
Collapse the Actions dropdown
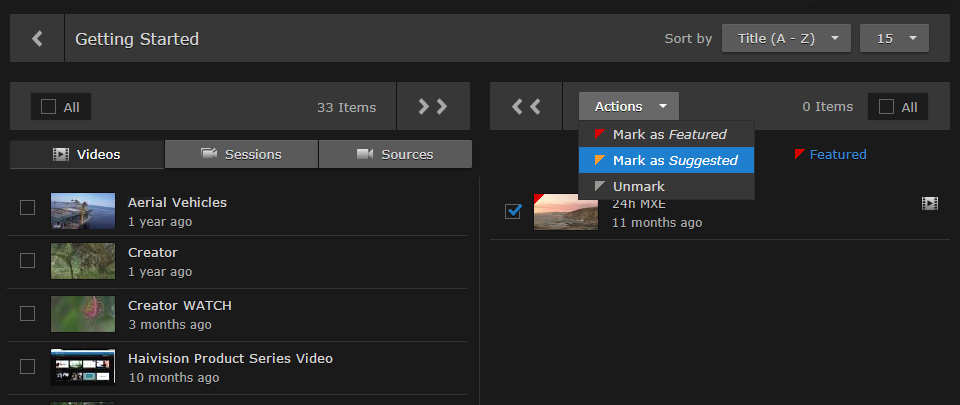[x=628, y=106]
